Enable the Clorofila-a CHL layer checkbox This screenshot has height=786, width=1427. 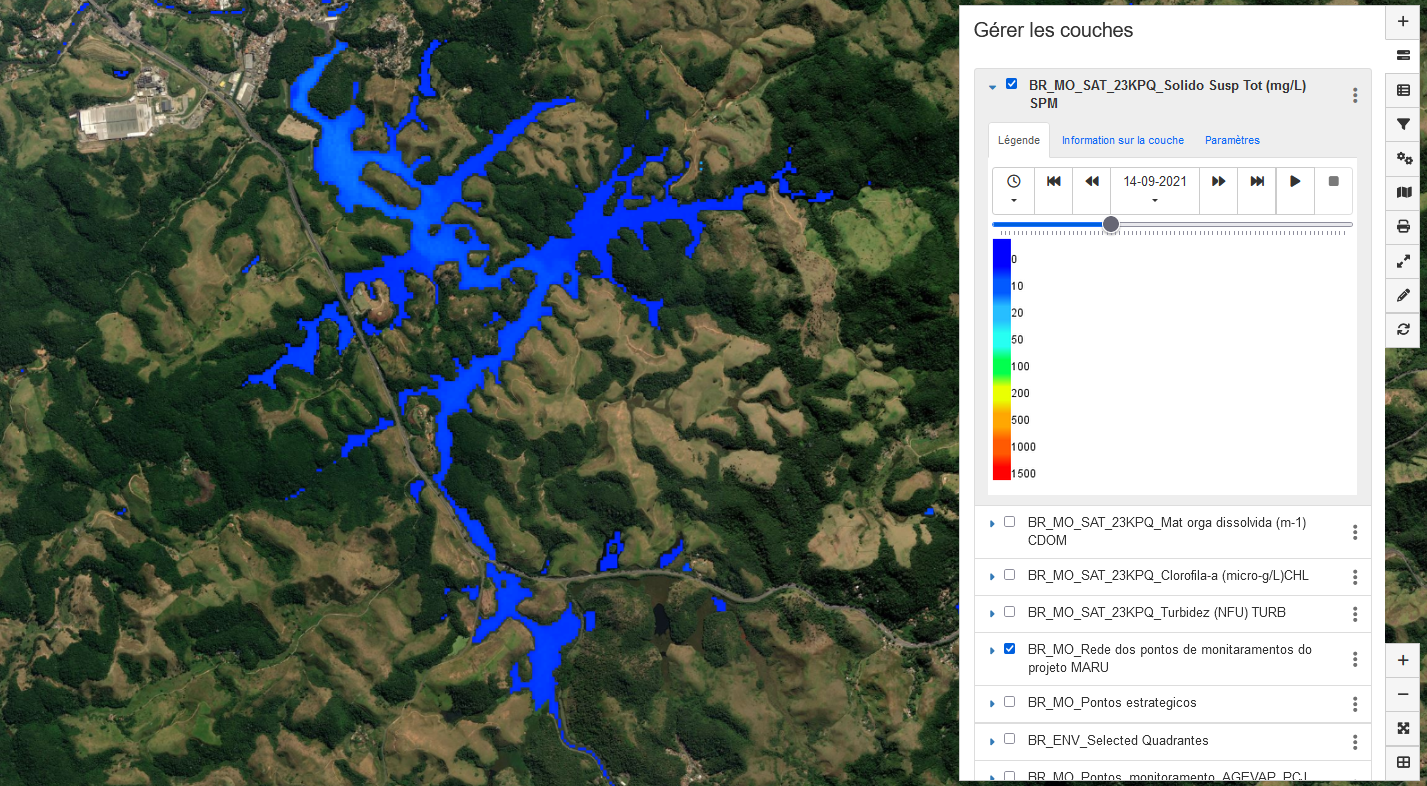[1009, 575]
